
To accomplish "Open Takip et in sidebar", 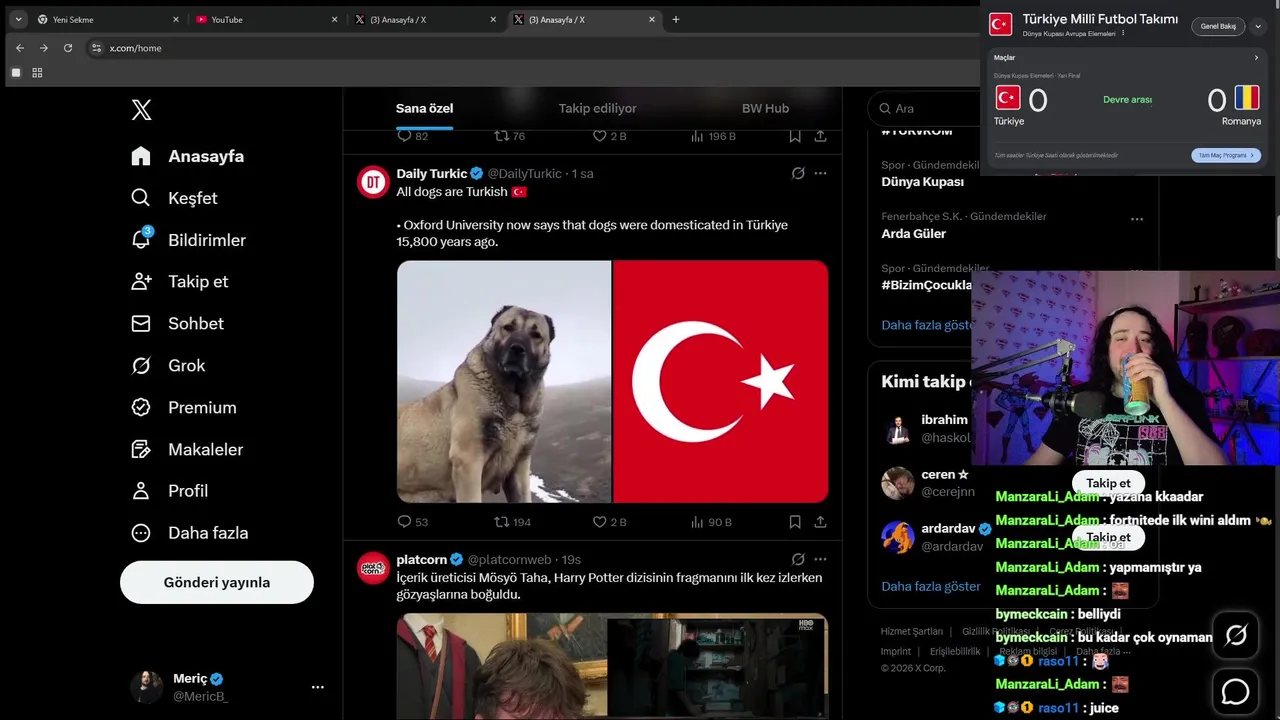I will pyautogui.click(x=180, y=282).
